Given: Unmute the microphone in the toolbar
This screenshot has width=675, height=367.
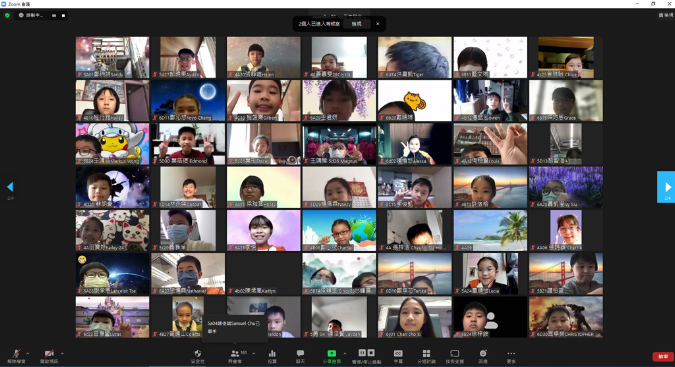Looking at the screenshot, I should coord(16,356).
